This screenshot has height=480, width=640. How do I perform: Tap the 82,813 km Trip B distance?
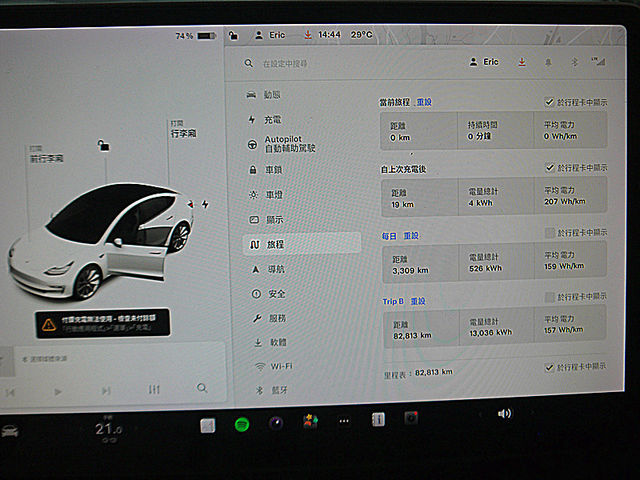[412, 336]
